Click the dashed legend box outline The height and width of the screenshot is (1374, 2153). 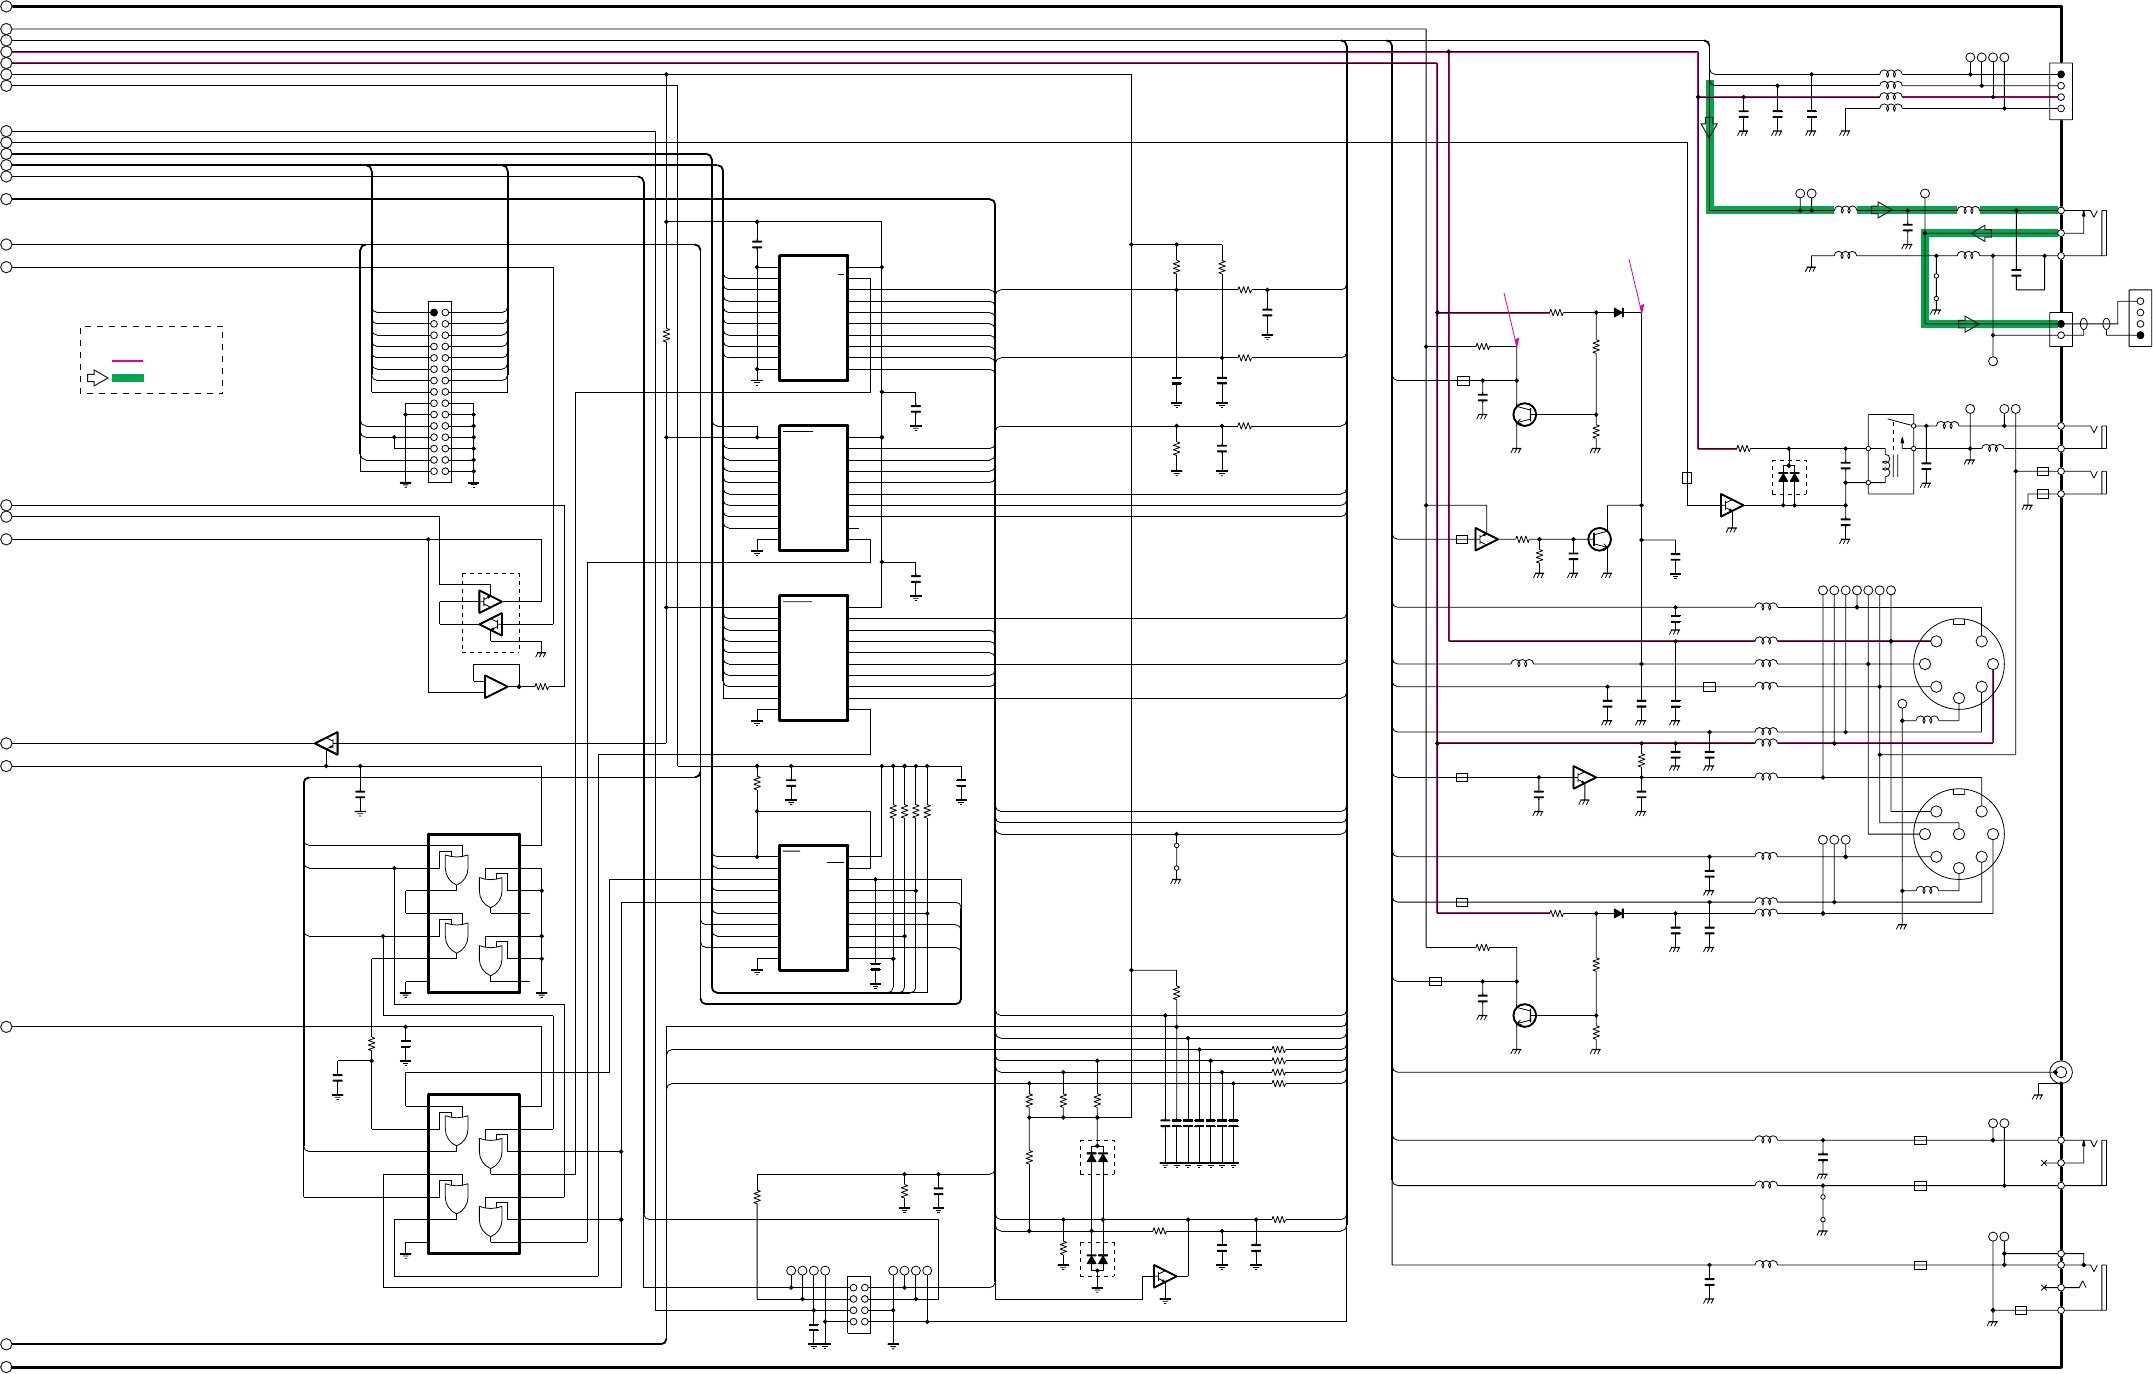click(x=151, y=360)
